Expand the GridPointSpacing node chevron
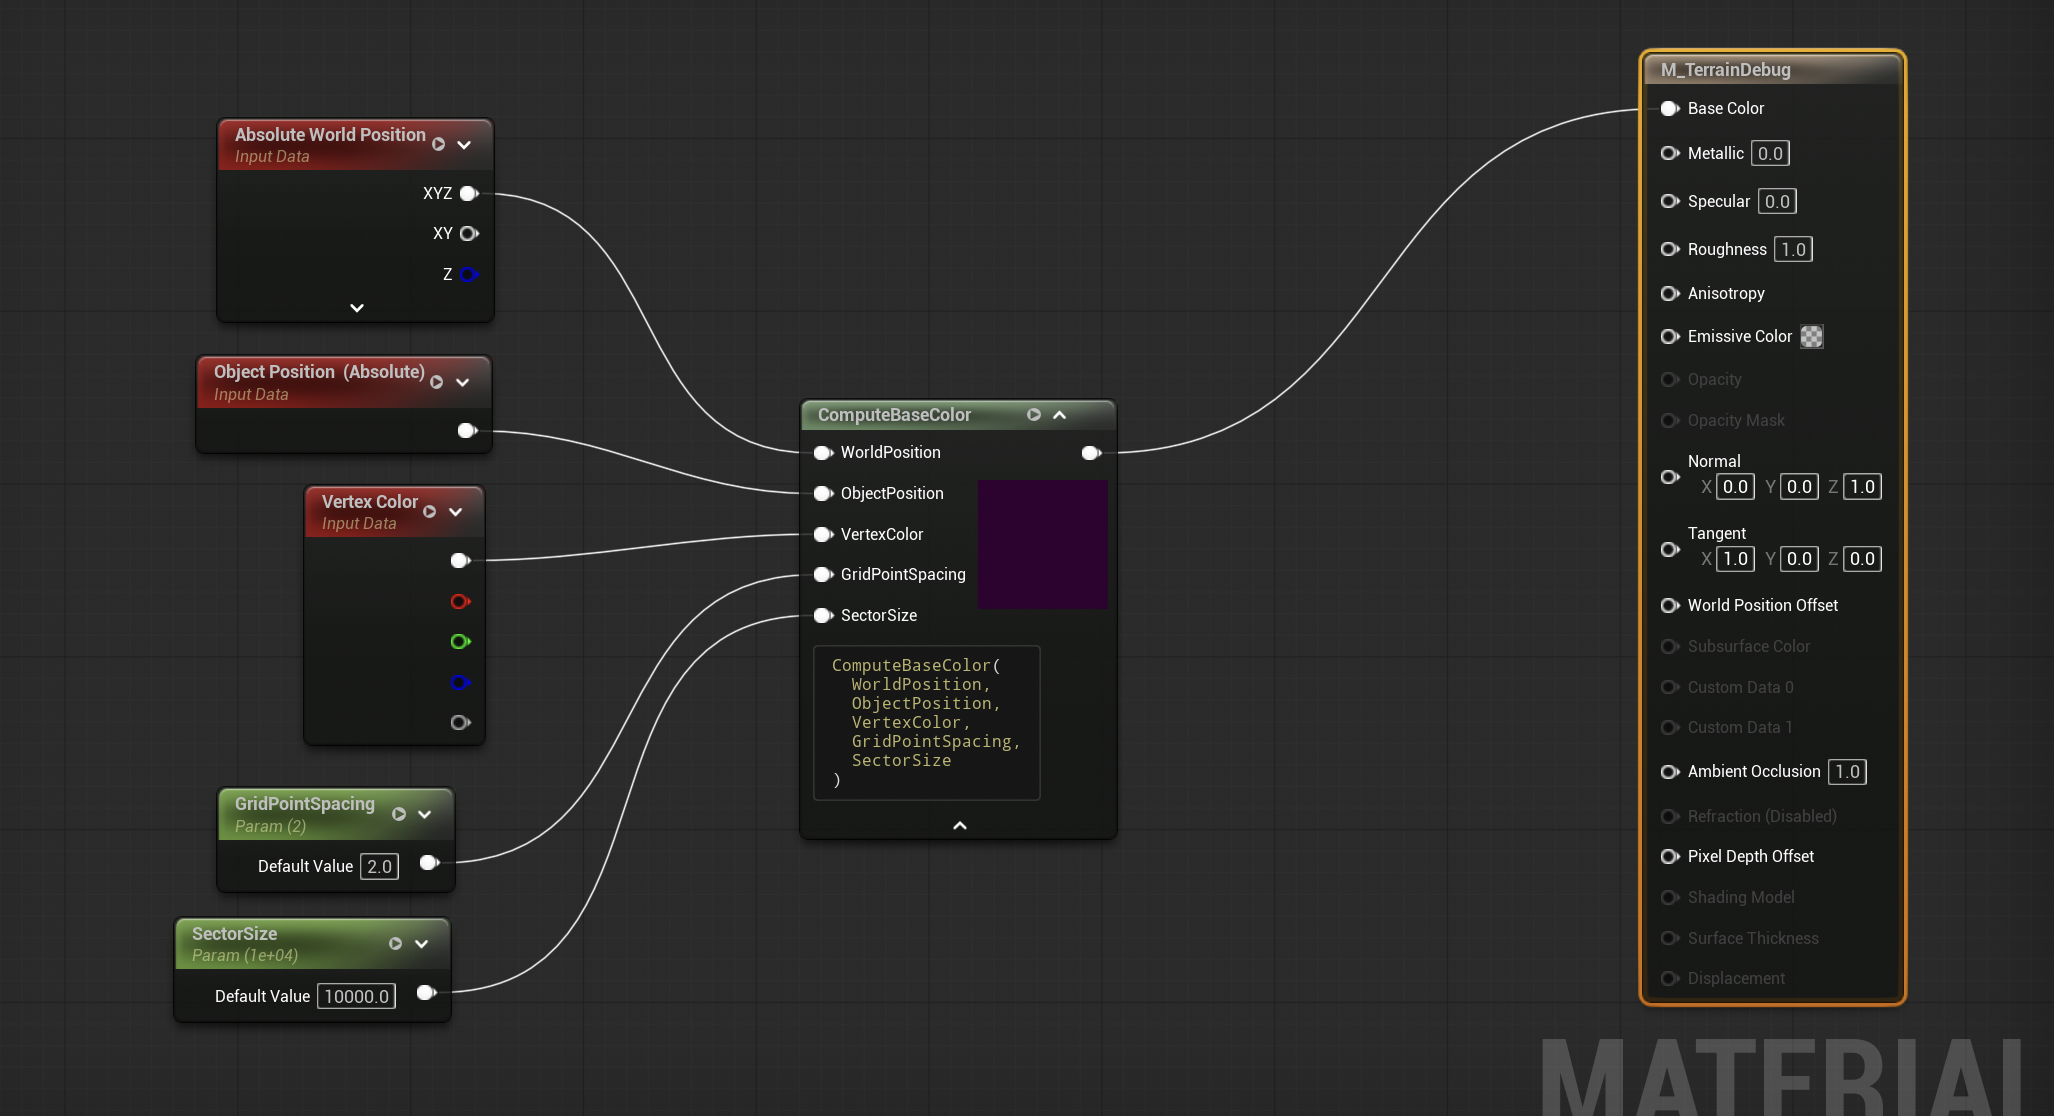 point(424,814)
